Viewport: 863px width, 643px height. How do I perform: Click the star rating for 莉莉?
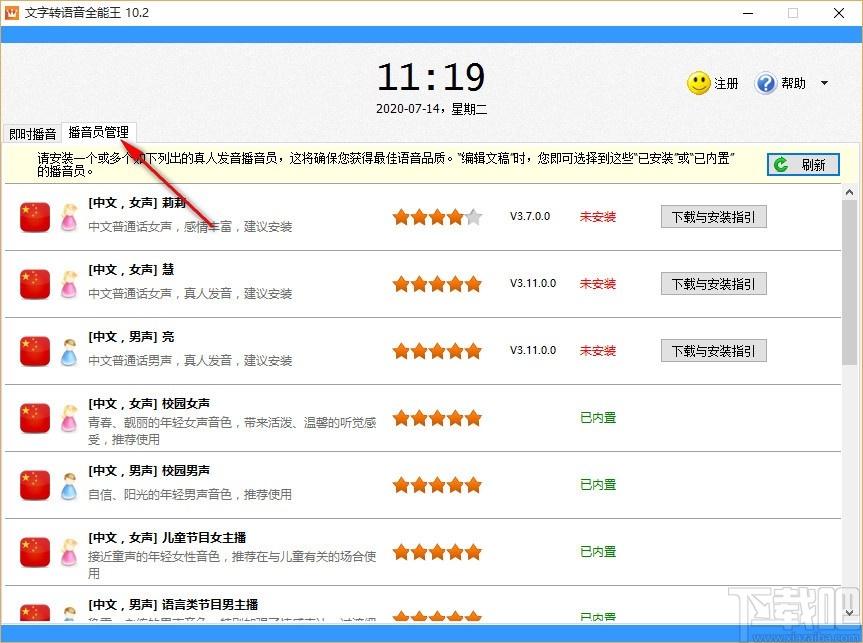click(437, 217)
